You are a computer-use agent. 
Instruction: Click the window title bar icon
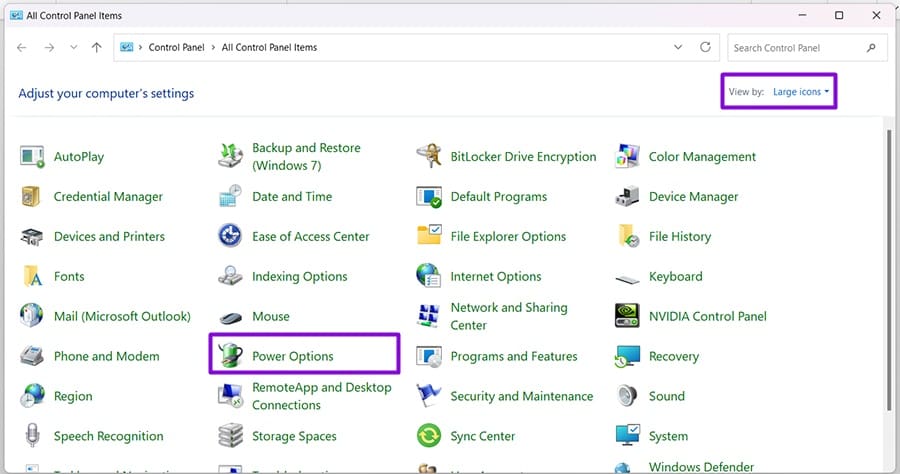pyautogui.click(x=17, y=15)
